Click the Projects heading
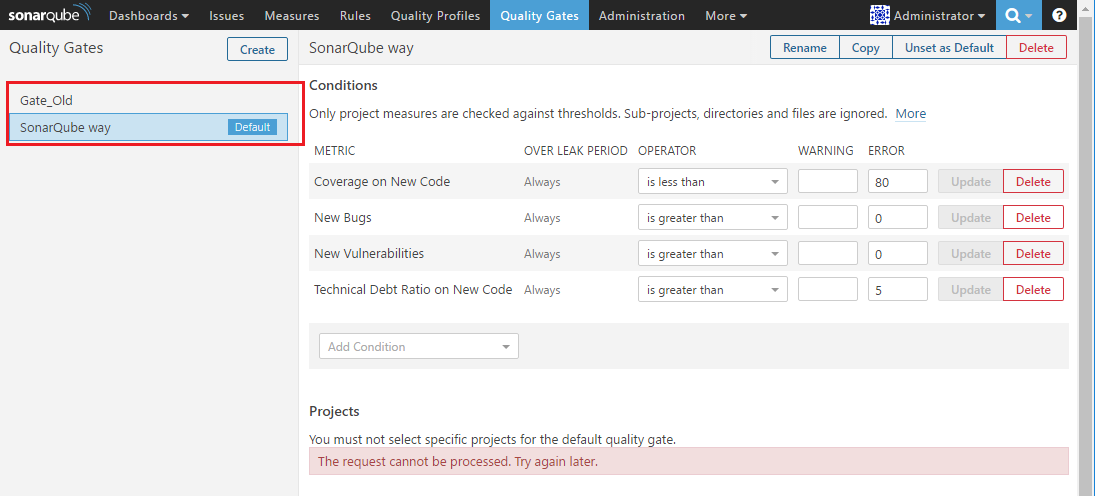This screenshot has height=496, width=1095. pyautogui.click(x=334, y=411)
